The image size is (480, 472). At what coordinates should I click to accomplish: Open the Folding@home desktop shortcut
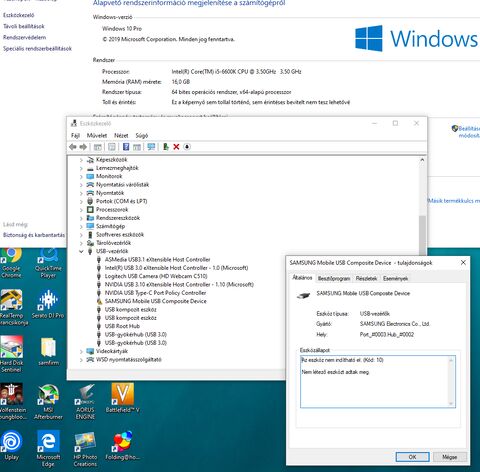122,446
